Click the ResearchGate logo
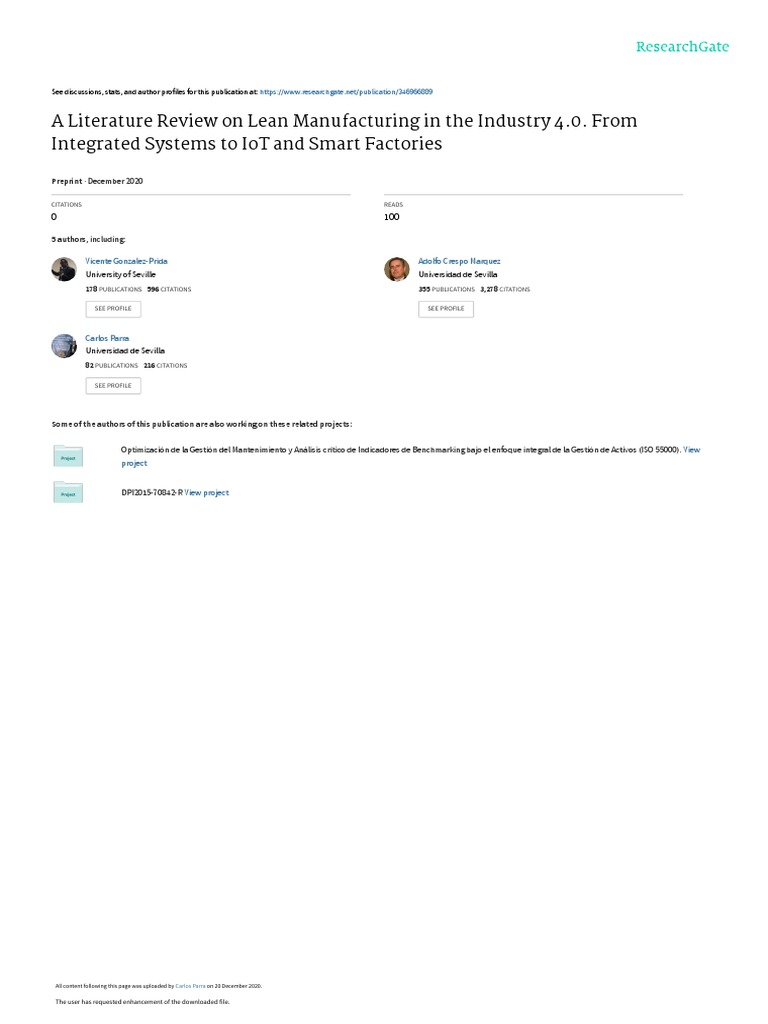The width and height of the screenshot is (768, 1024). point(682,46)
